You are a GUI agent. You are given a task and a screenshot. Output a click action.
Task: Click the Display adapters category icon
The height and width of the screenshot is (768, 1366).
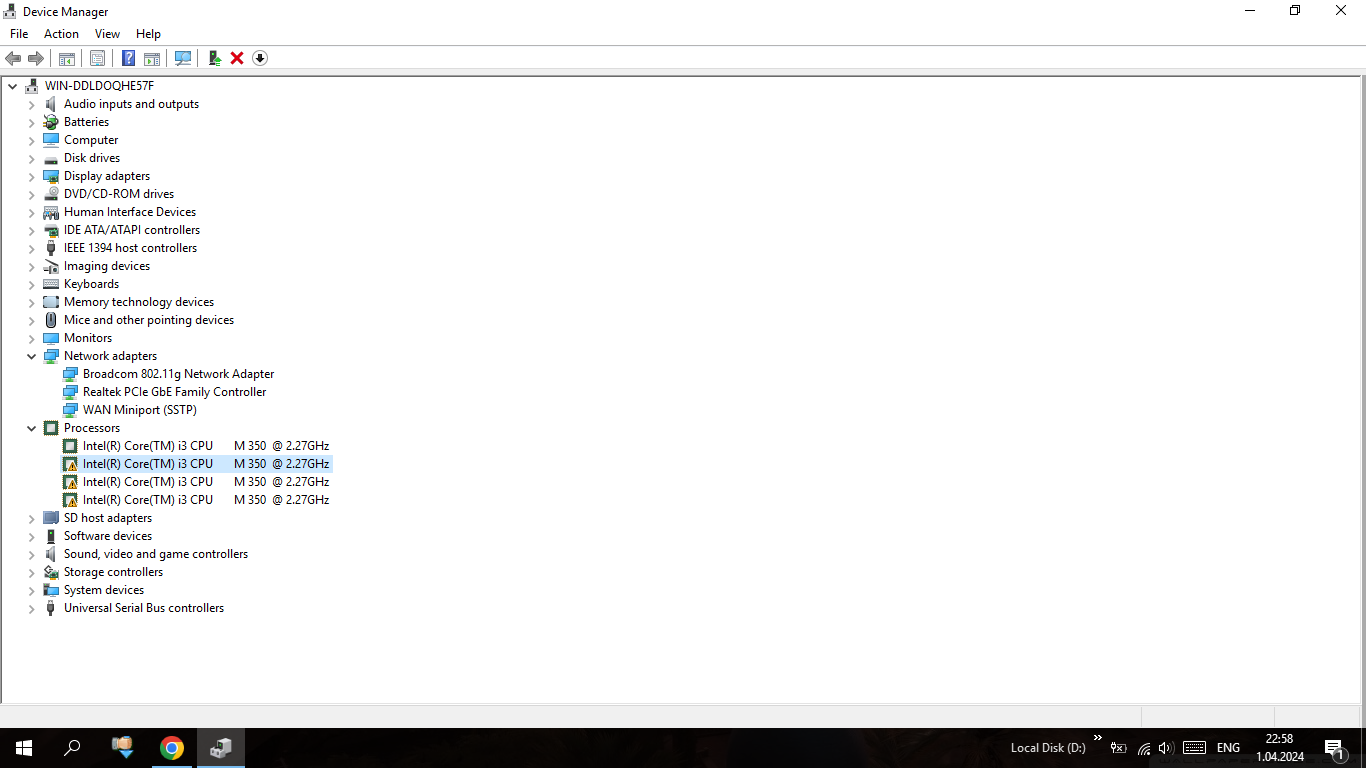pos(51,176)
